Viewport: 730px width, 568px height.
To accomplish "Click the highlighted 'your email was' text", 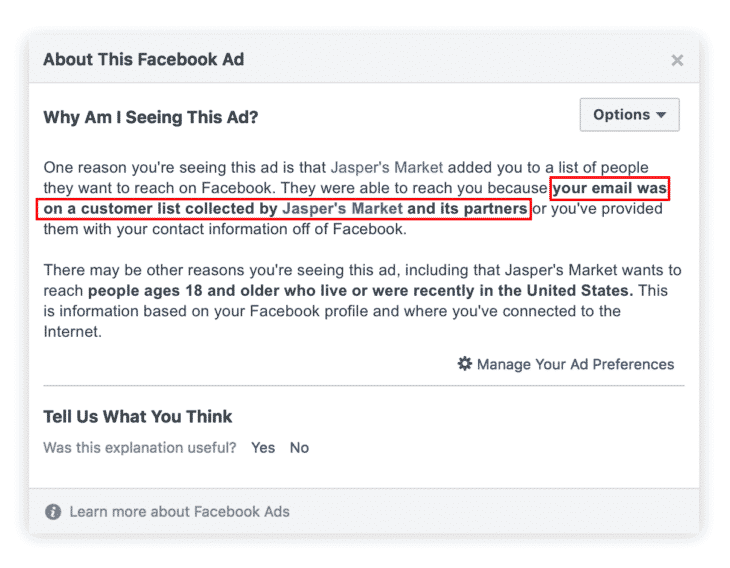I will pyautogui.click(x=609, y=189).
